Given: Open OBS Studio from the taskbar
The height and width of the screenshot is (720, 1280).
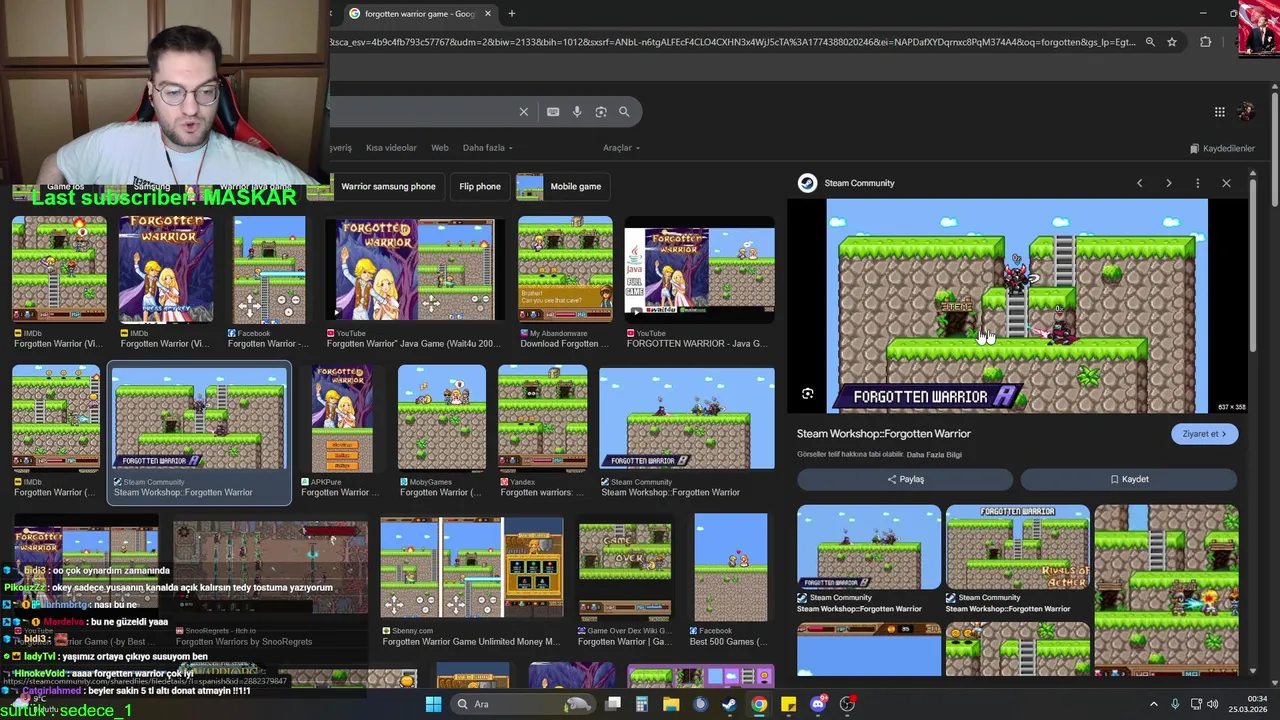Looking at the screenshot, I should [x=847, y=704].
